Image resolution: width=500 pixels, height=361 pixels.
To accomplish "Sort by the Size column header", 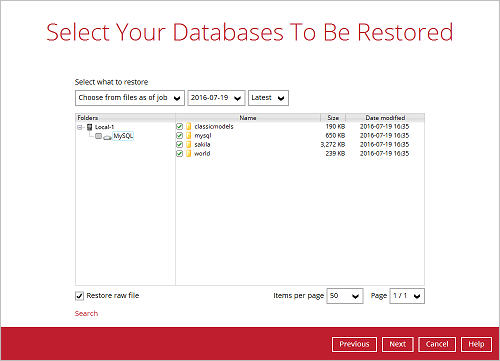I will [x=333, y=118].
